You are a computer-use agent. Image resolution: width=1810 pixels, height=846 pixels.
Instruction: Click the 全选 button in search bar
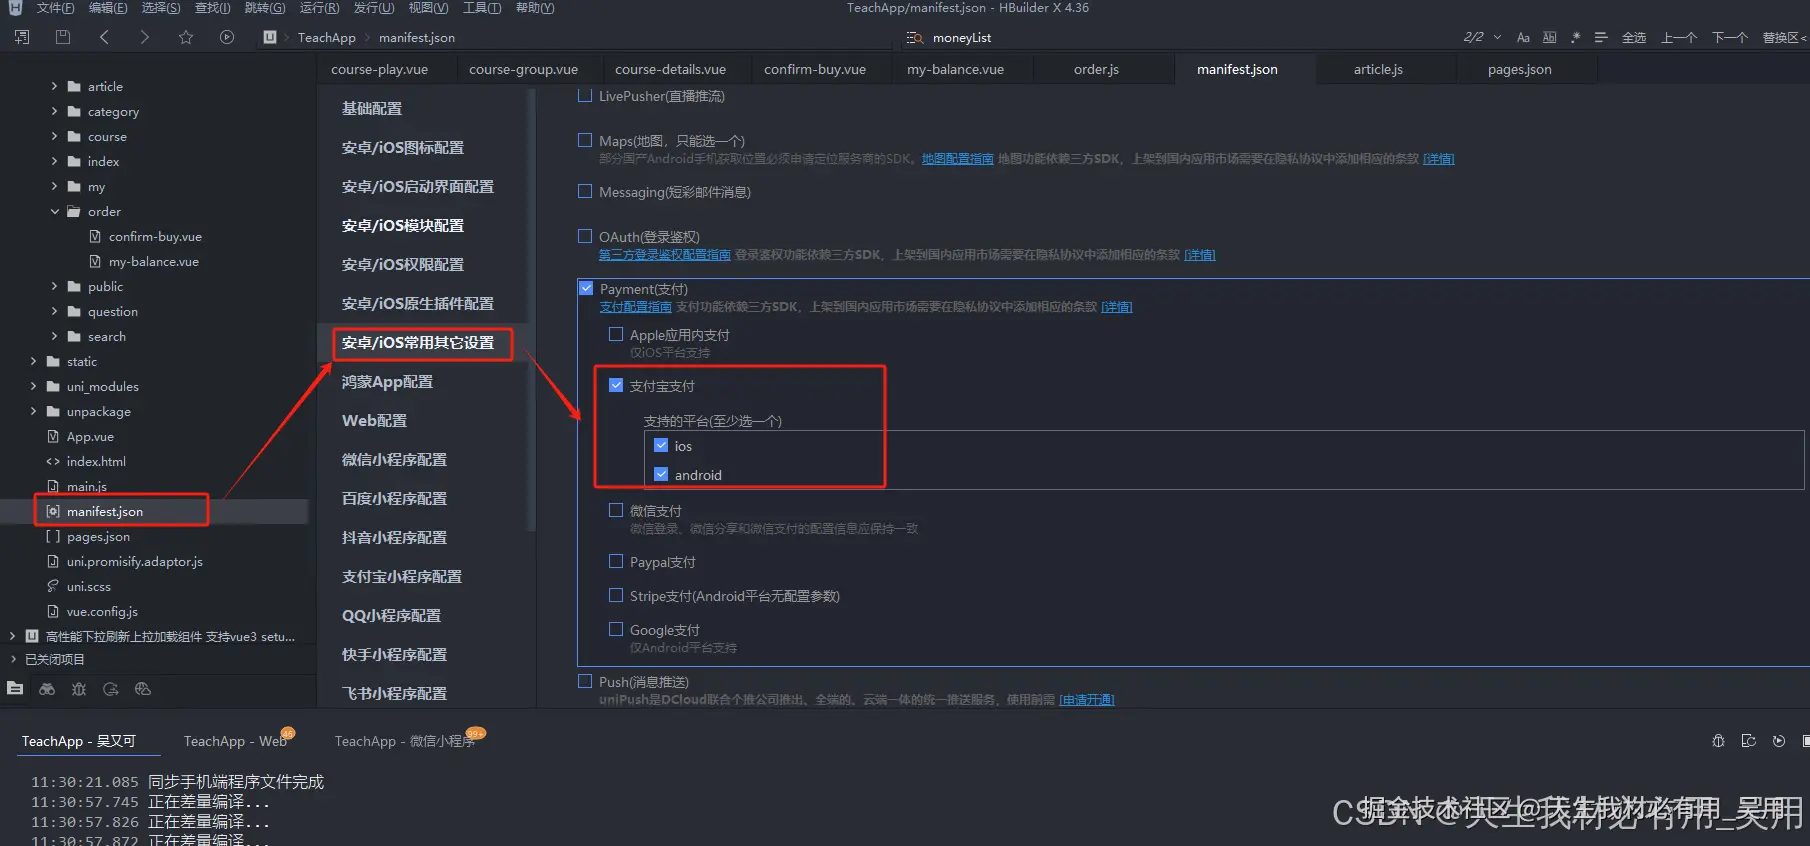click(1634, 38)
